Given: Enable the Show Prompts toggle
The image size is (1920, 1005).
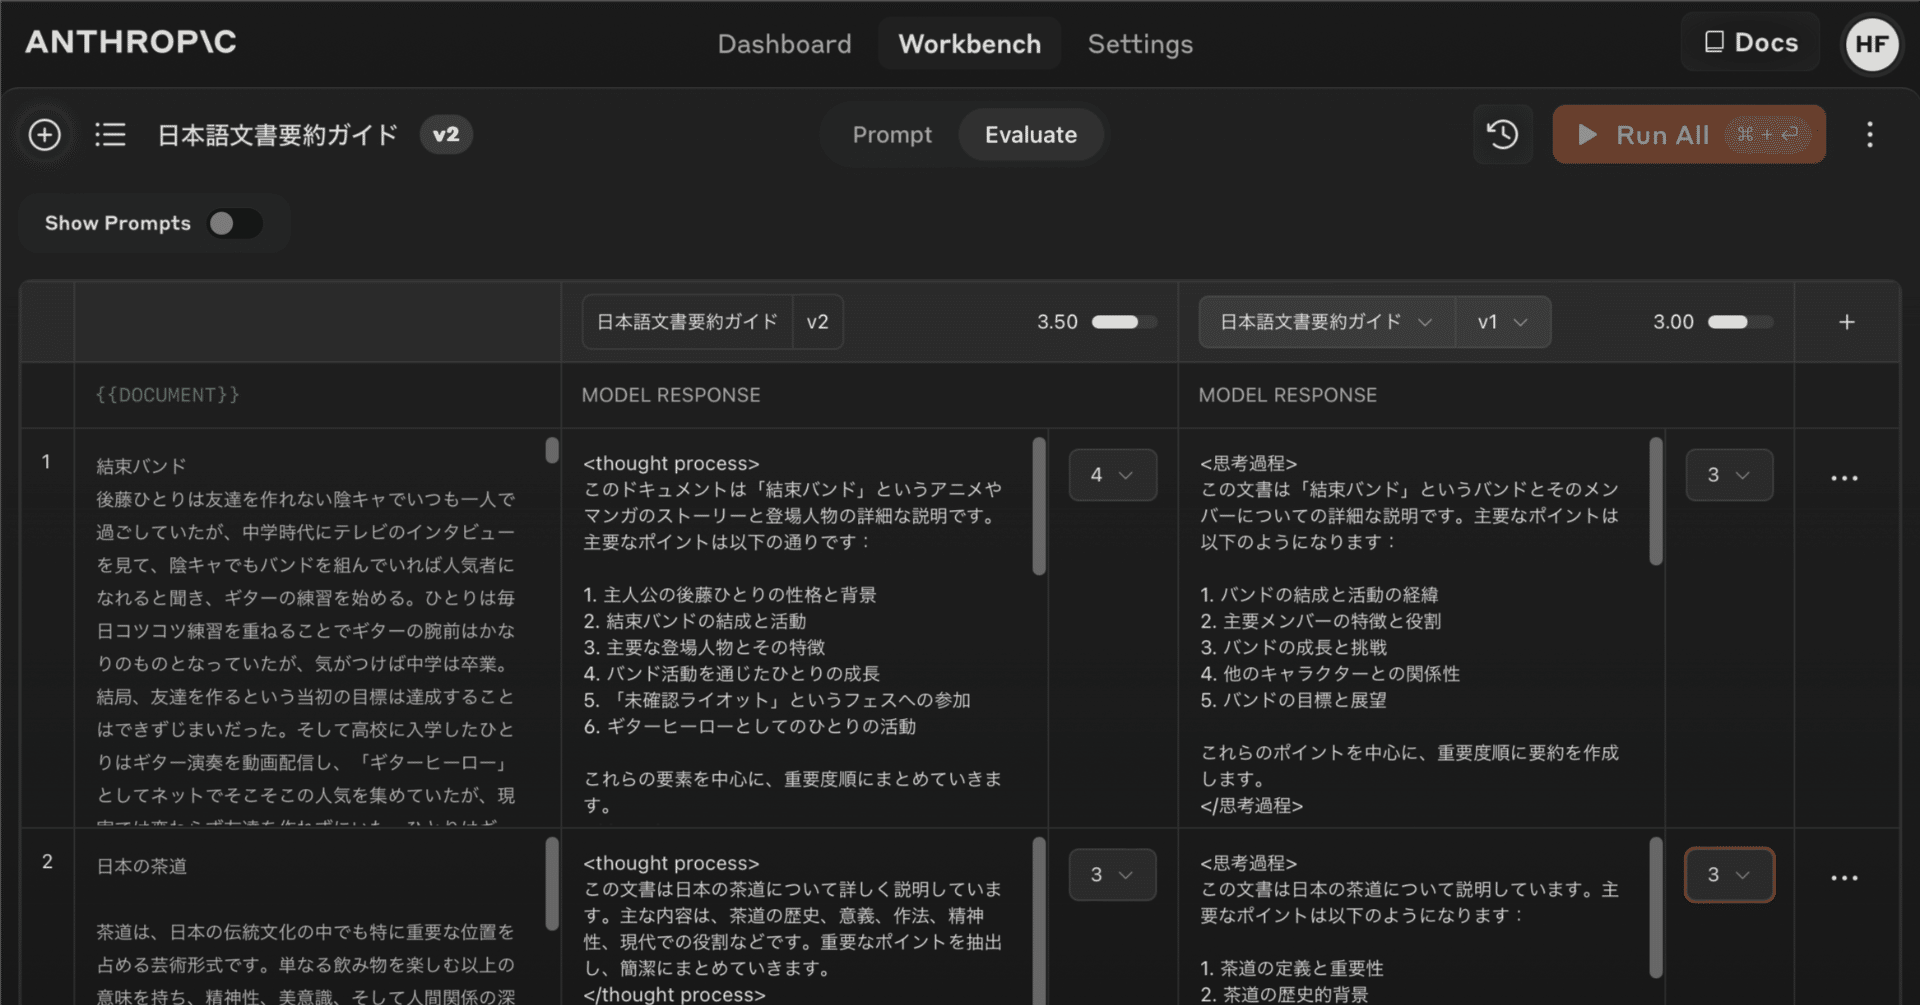Looking at the screenshot, I should coord(234,223).
